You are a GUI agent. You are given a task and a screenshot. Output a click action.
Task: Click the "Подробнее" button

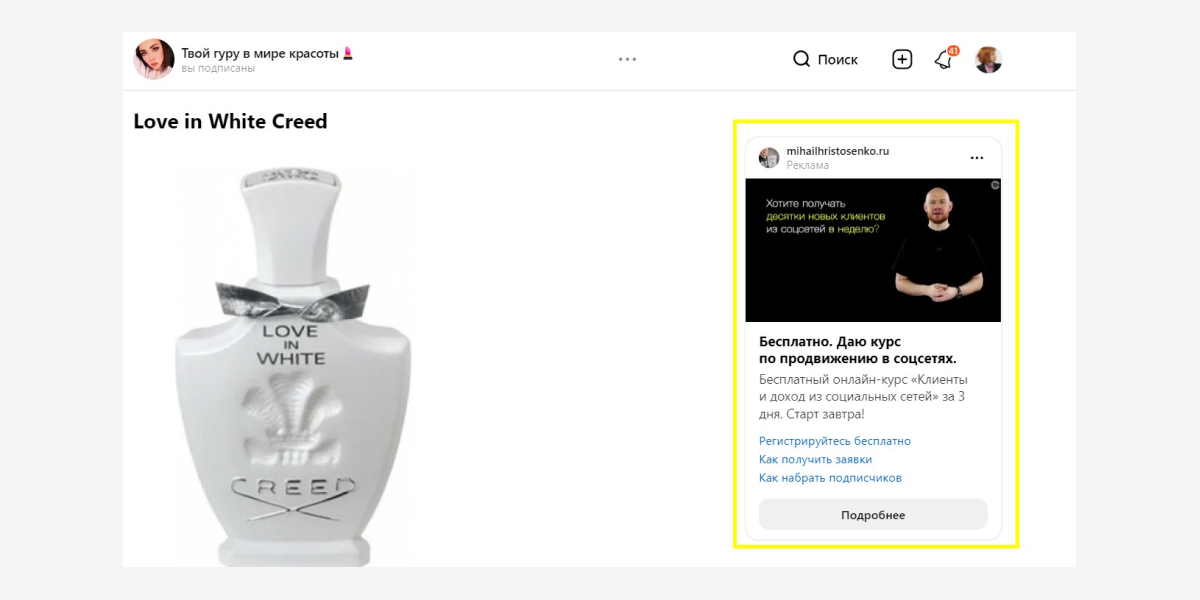[x=872, y=515]
